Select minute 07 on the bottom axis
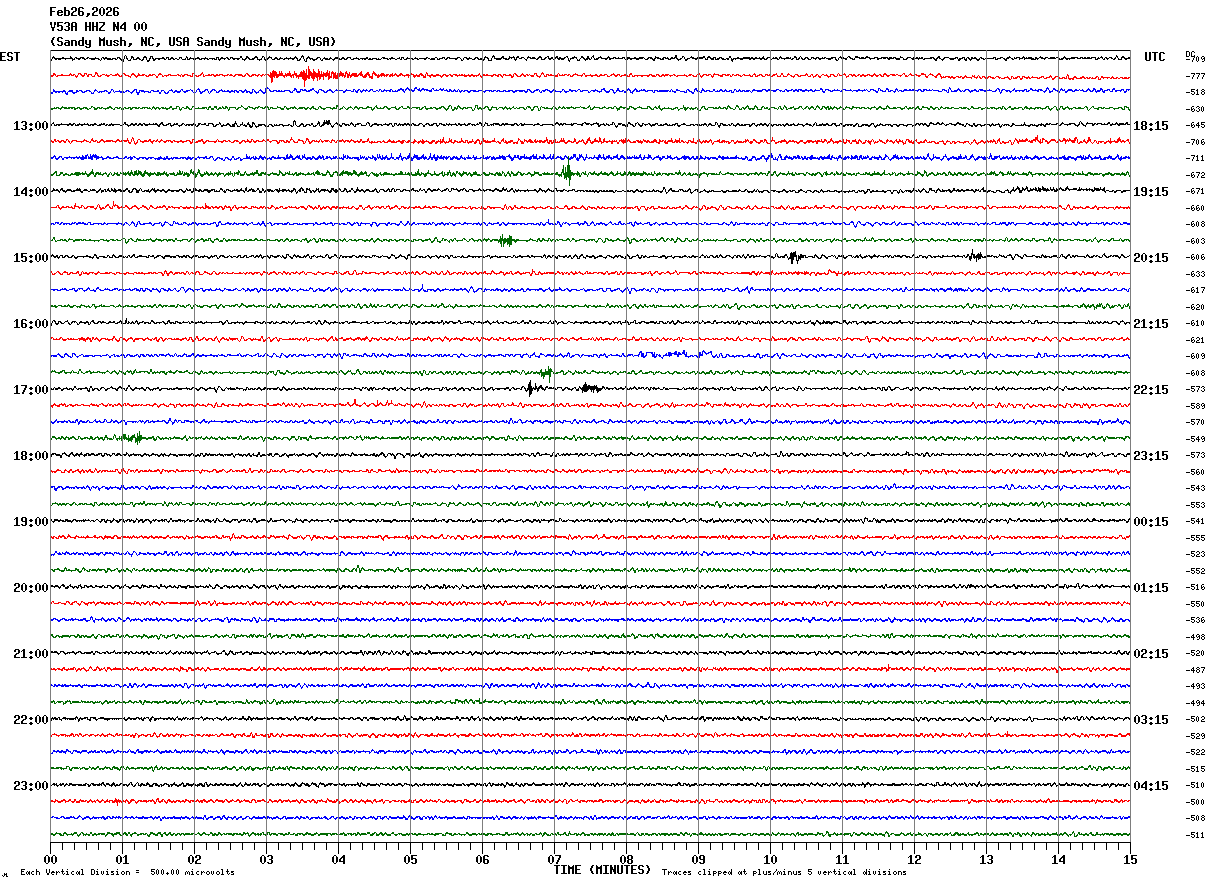Image resolution: width=1210 pixels, height=886 pixels. coord(554,859)
